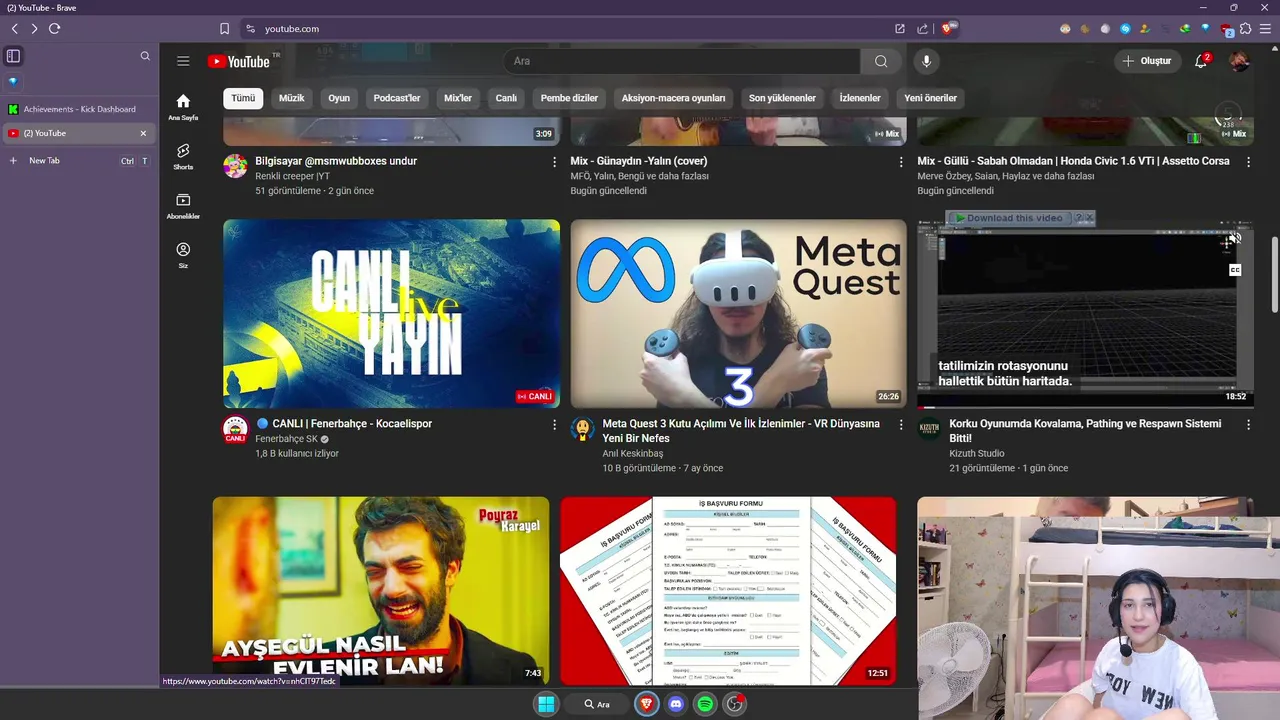Click Download this video button
The image size is (1280, 720).
(x=1008, y=218)
